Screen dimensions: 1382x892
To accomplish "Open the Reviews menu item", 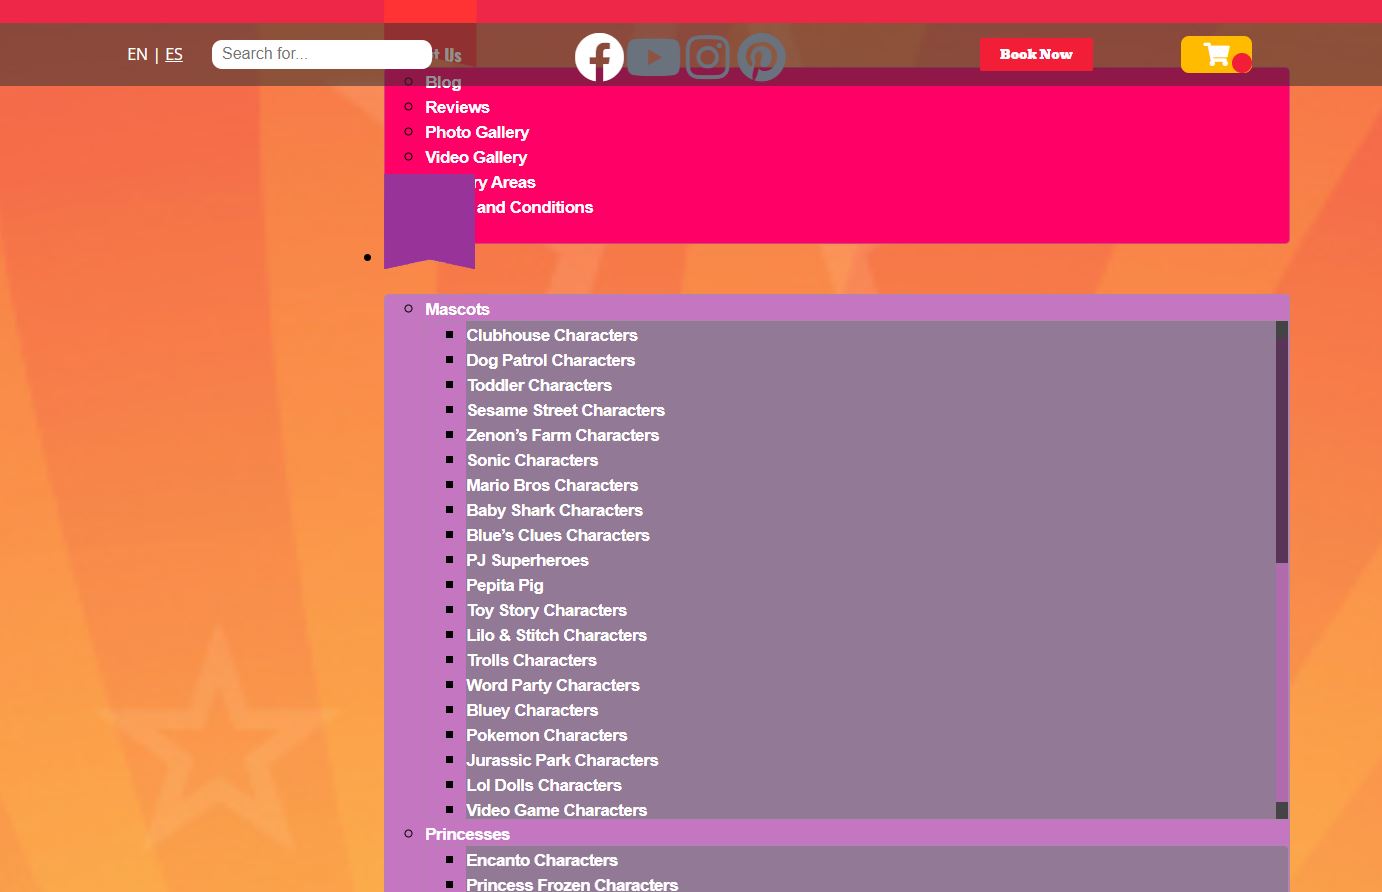I will click(457, 107).
